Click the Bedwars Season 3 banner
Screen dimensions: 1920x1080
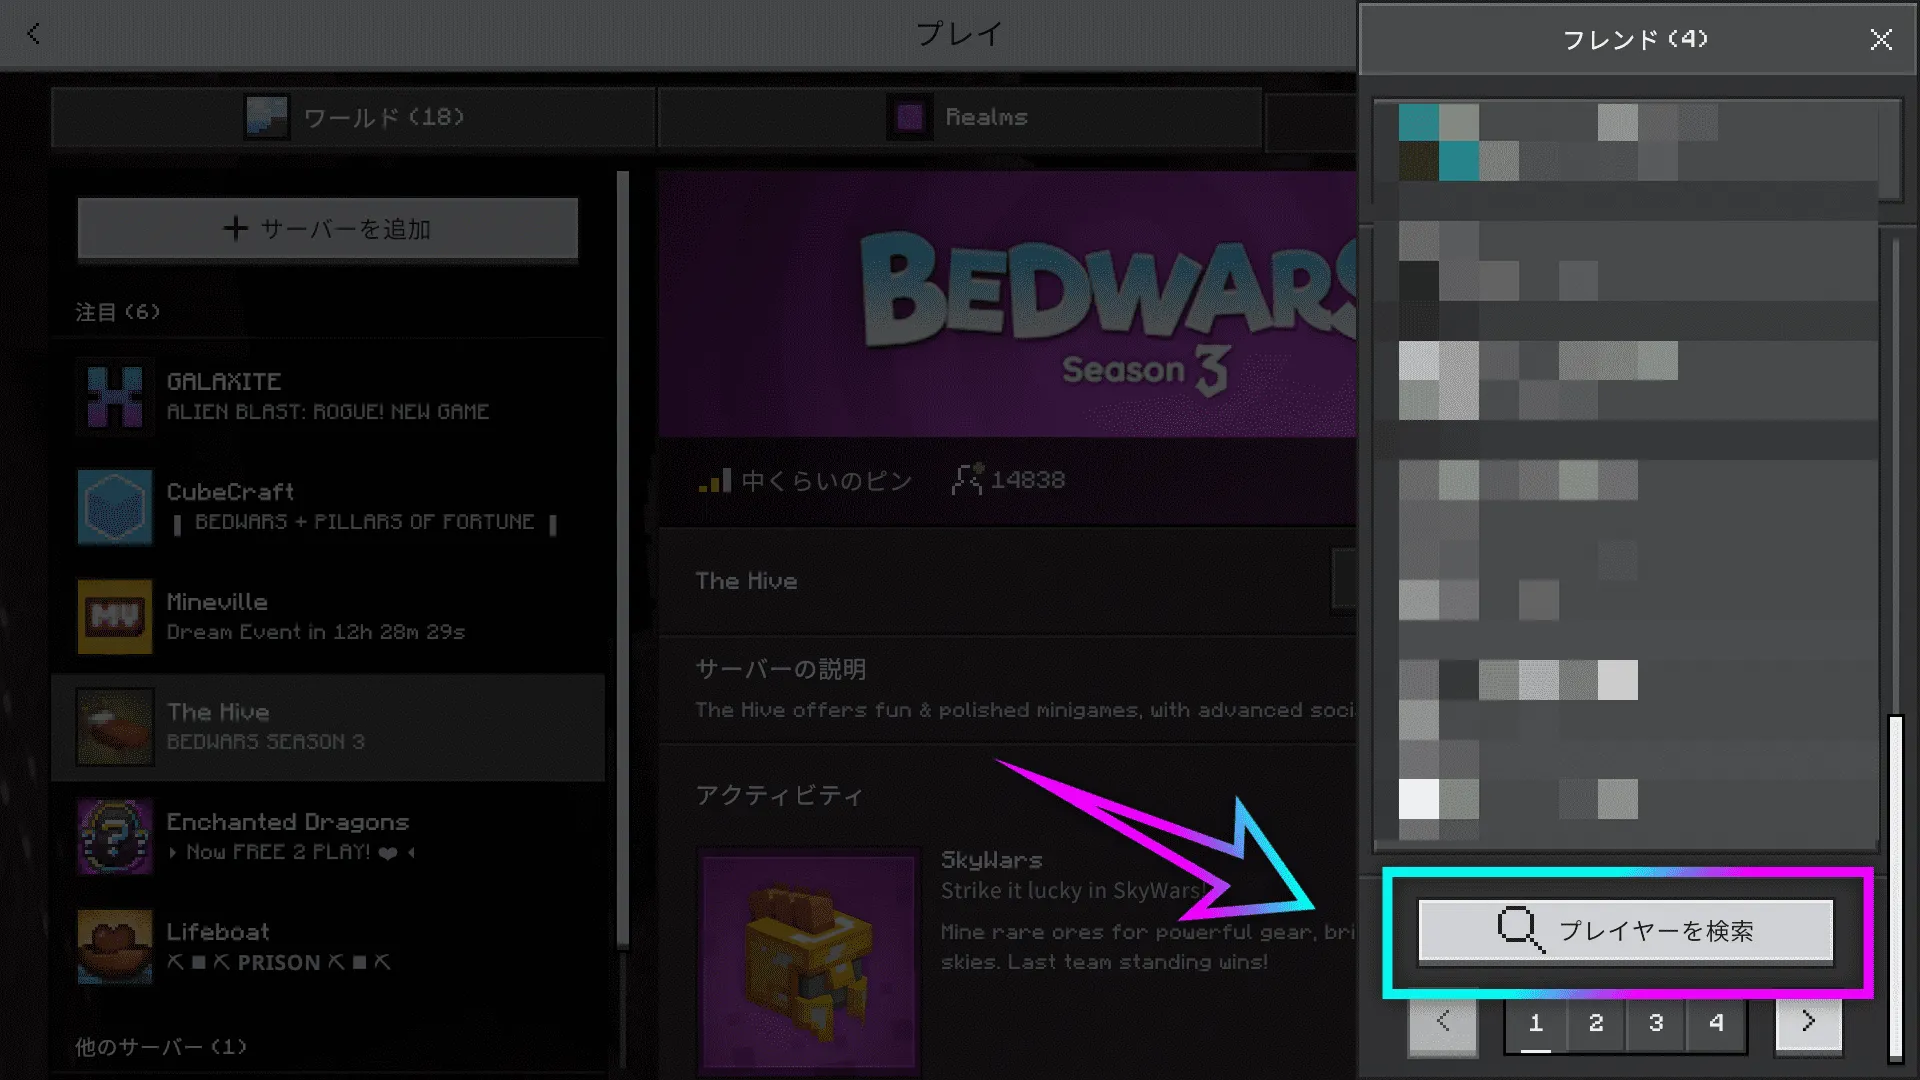[x=1007, y=304]
